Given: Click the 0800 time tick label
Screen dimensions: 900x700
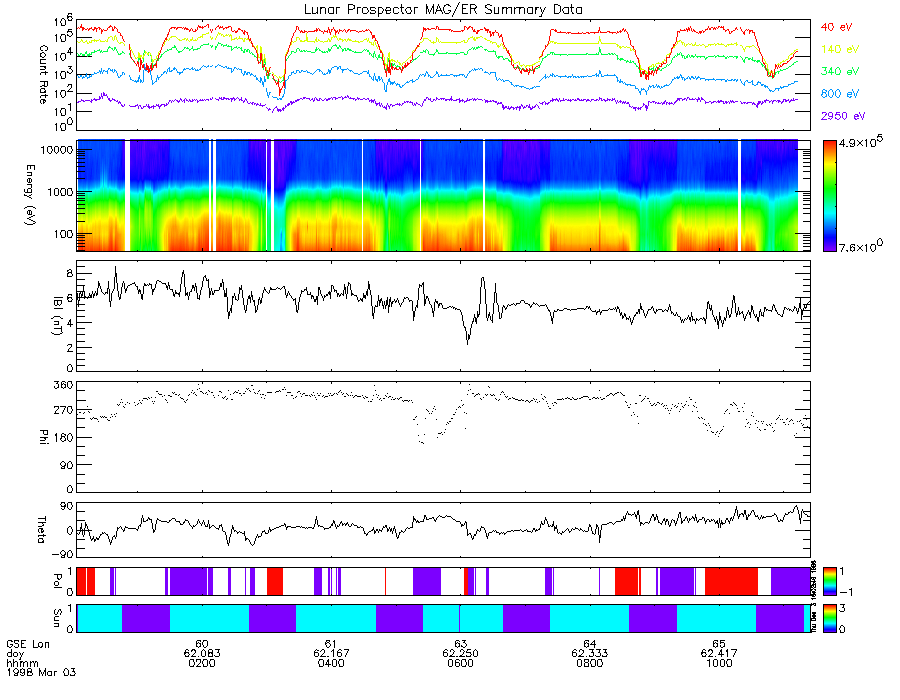Looking at the screenshot, I should (589, 663).
